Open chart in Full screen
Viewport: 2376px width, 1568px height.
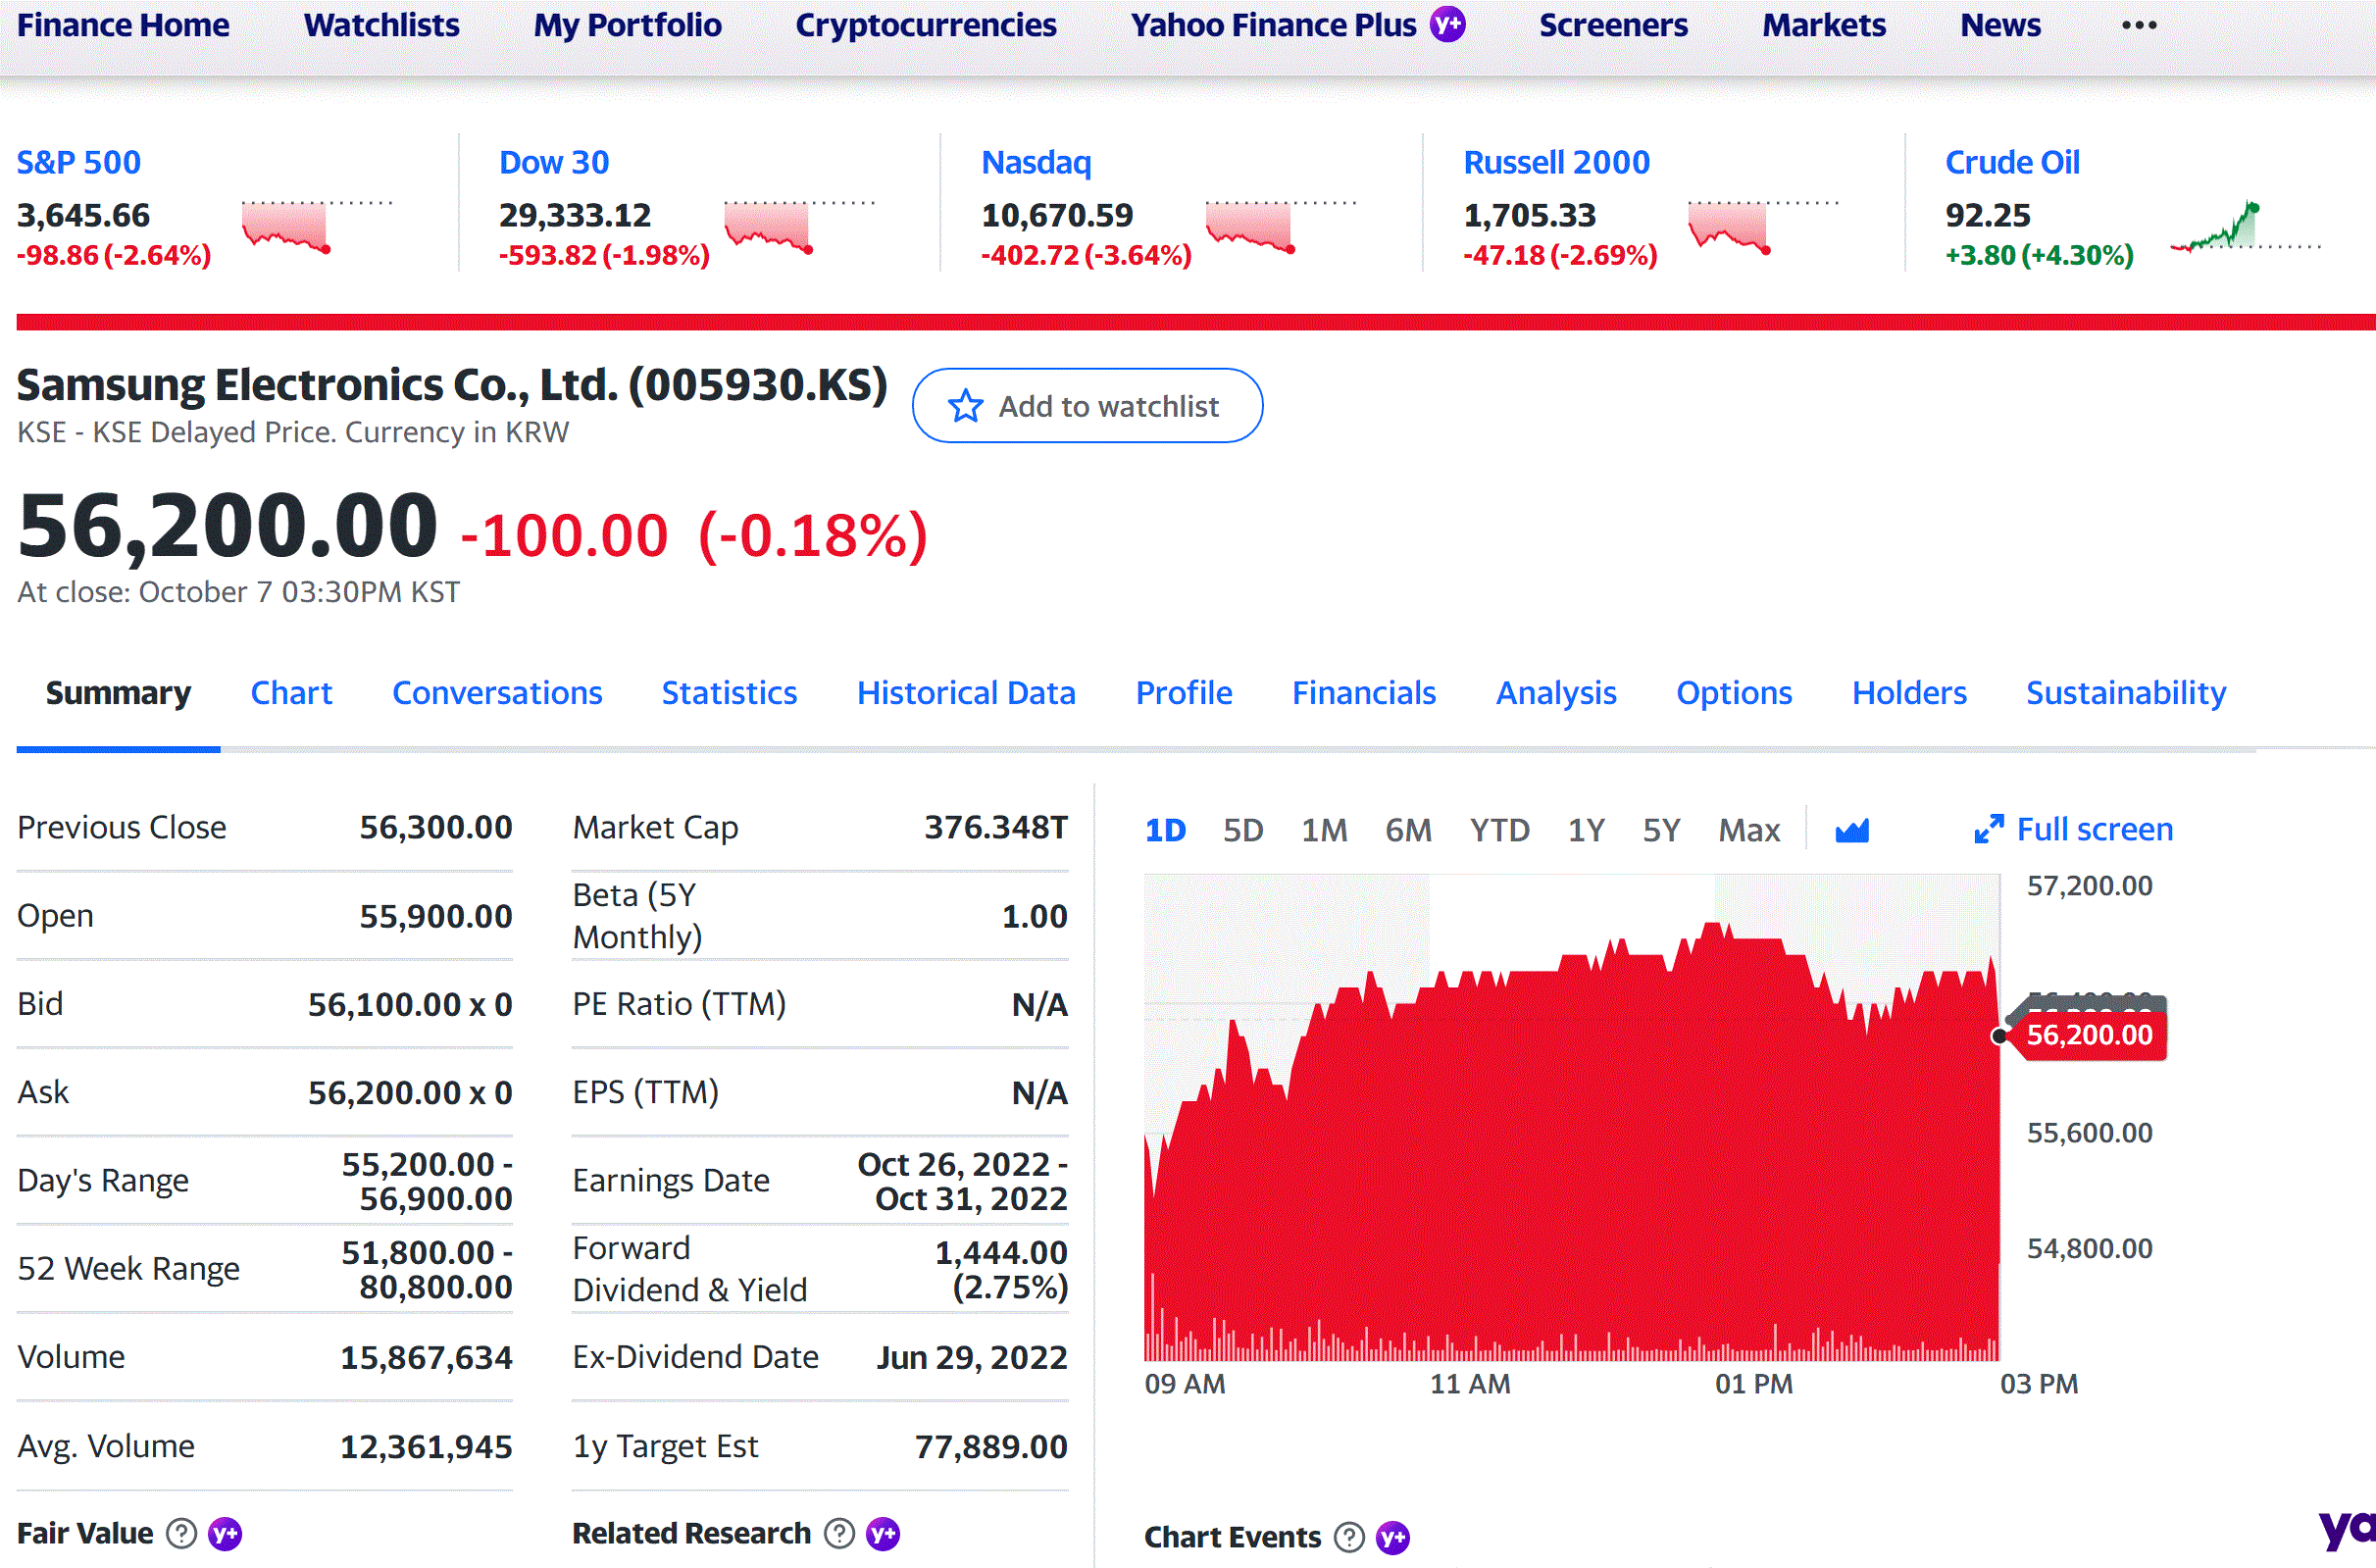point(2074,829)
